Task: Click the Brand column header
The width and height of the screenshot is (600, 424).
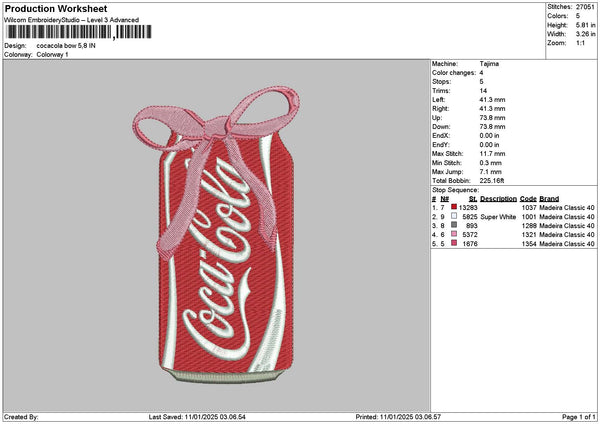Action: [x=548, y=198]
